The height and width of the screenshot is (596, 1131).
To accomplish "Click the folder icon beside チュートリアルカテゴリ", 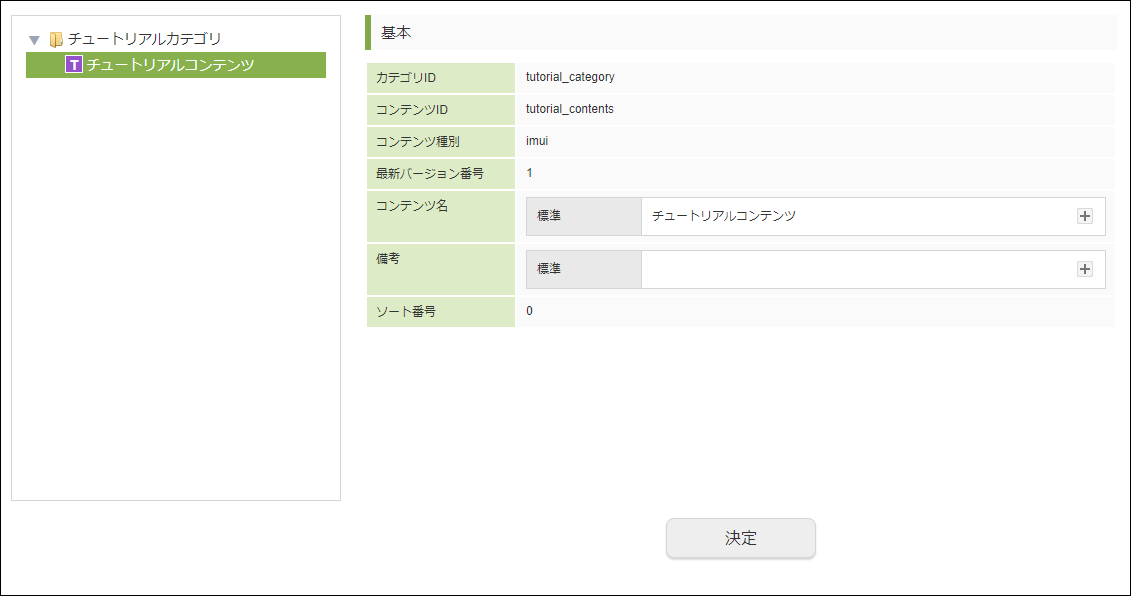I will coord(56,39).
